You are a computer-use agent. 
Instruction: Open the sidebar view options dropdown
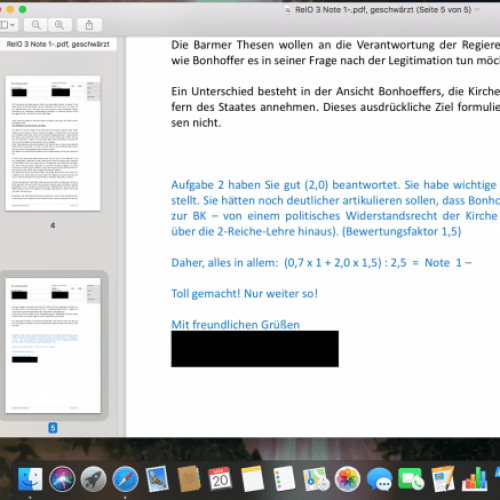7,25
